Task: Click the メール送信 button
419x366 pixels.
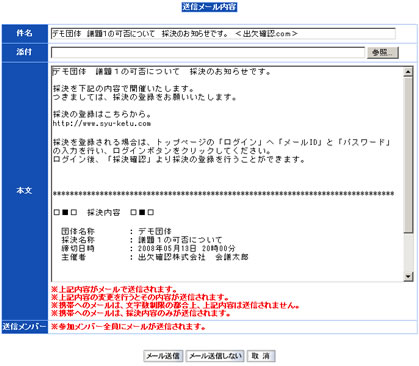Action: click(x=163, y=356)
